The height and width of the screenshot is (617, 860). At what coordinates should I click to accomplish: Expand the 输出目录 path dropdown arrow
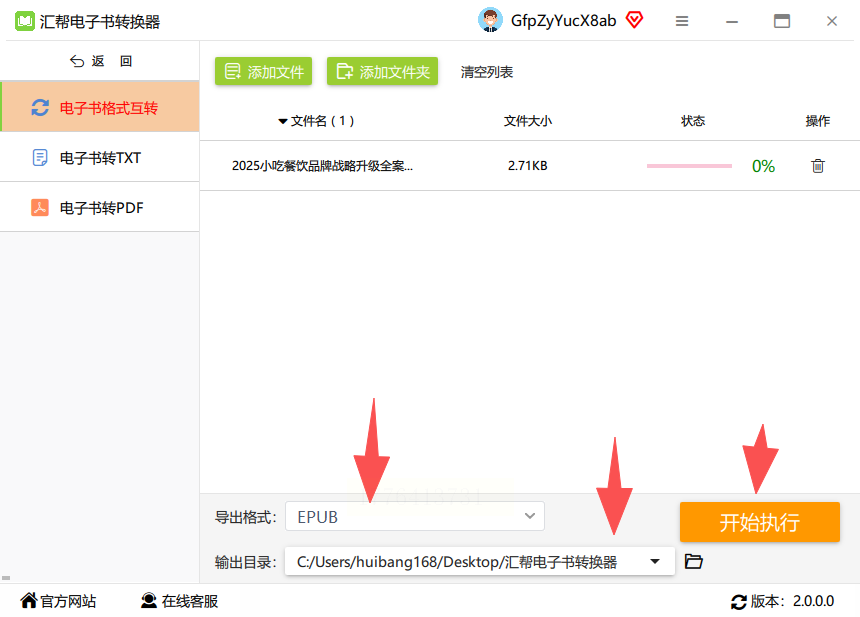[654, 561]
